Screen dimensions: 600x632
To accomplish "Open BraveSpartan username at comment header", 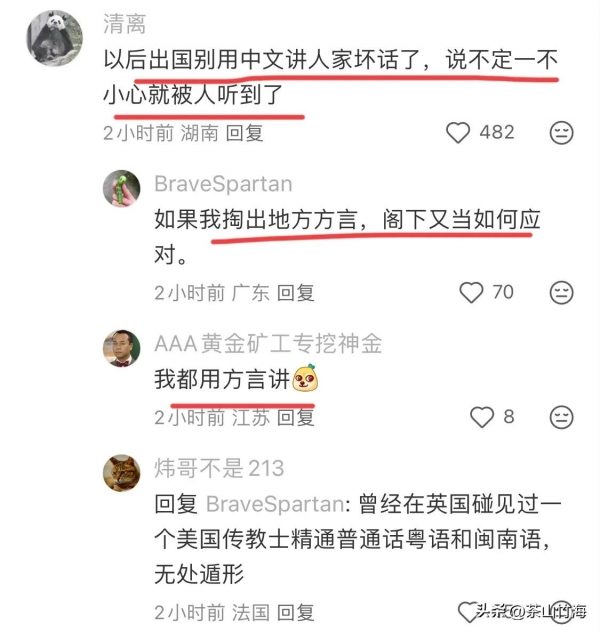I will coord(223,184).
